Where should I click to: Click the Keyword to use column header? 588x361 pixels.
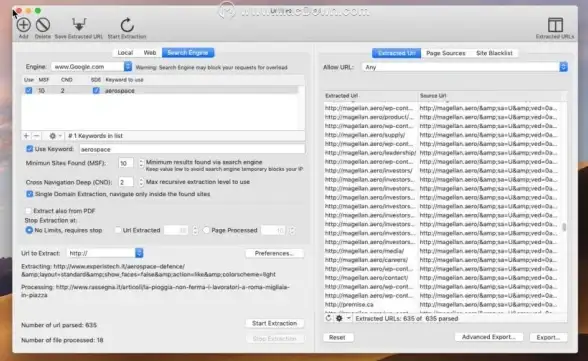click(124, 80)
